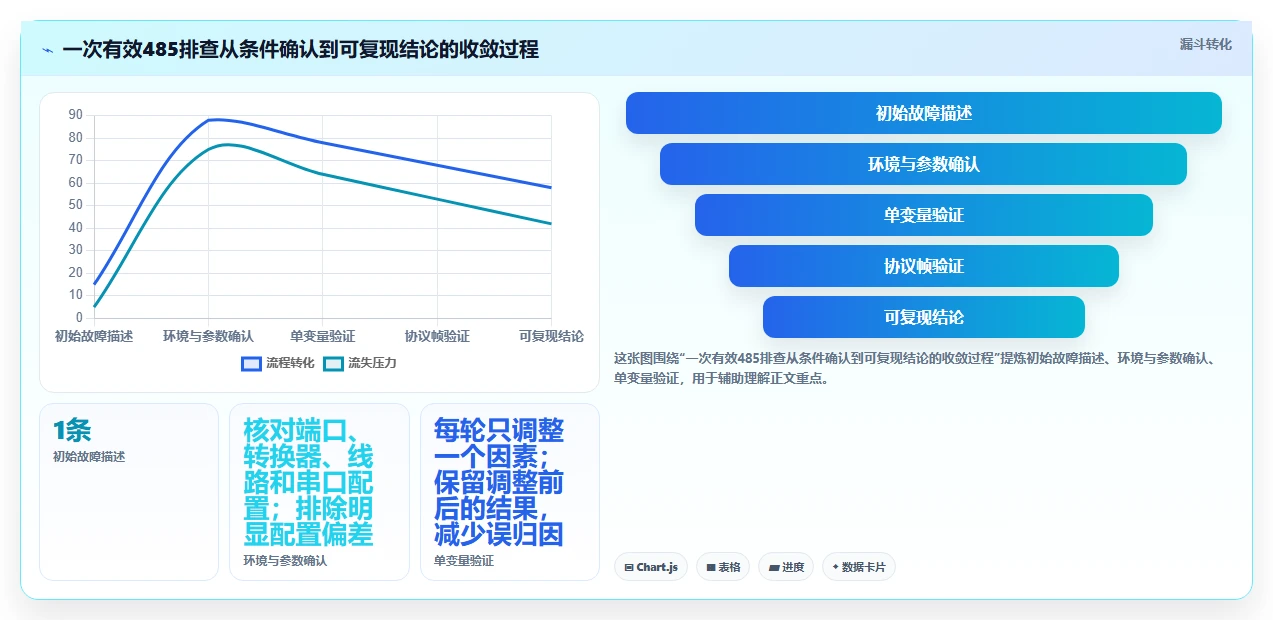Select the 初始故障描述 funnel stage
This screenshot has width=1273, height=620.
tap(924, 113)
